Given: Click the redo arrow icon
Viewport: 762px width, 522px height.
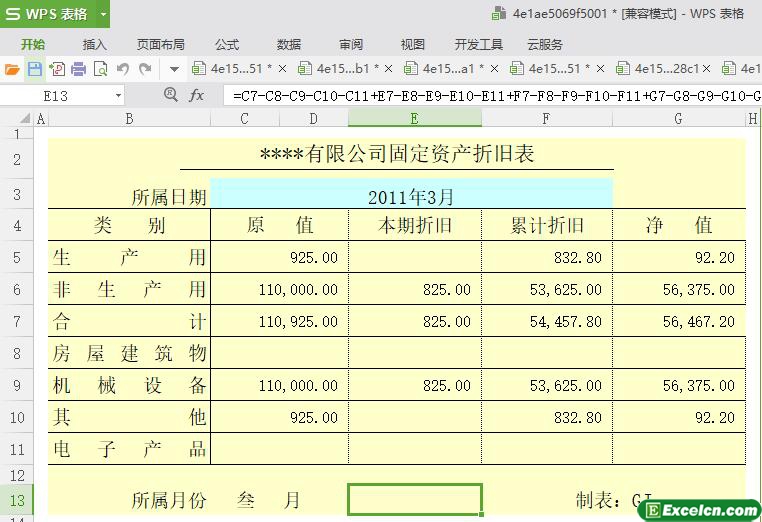Looking at the screenshot, I should [x=145, y=69].
